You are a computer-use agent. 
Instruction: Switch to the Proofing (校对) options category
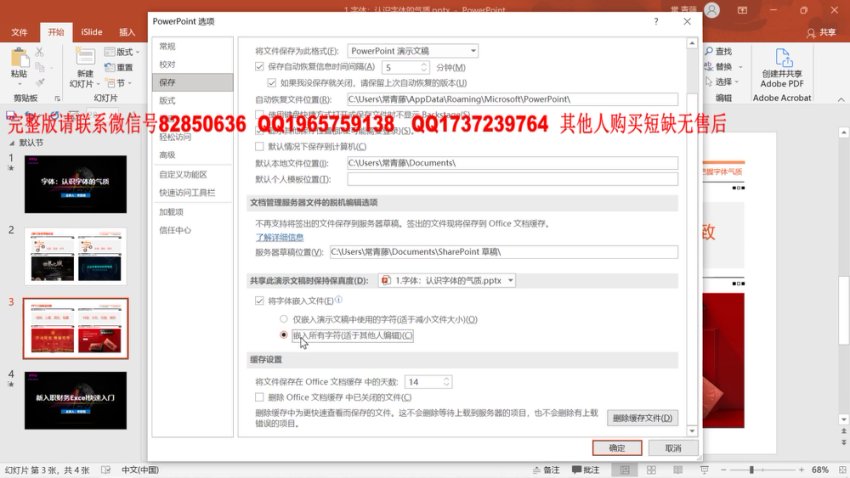point(167,64)
